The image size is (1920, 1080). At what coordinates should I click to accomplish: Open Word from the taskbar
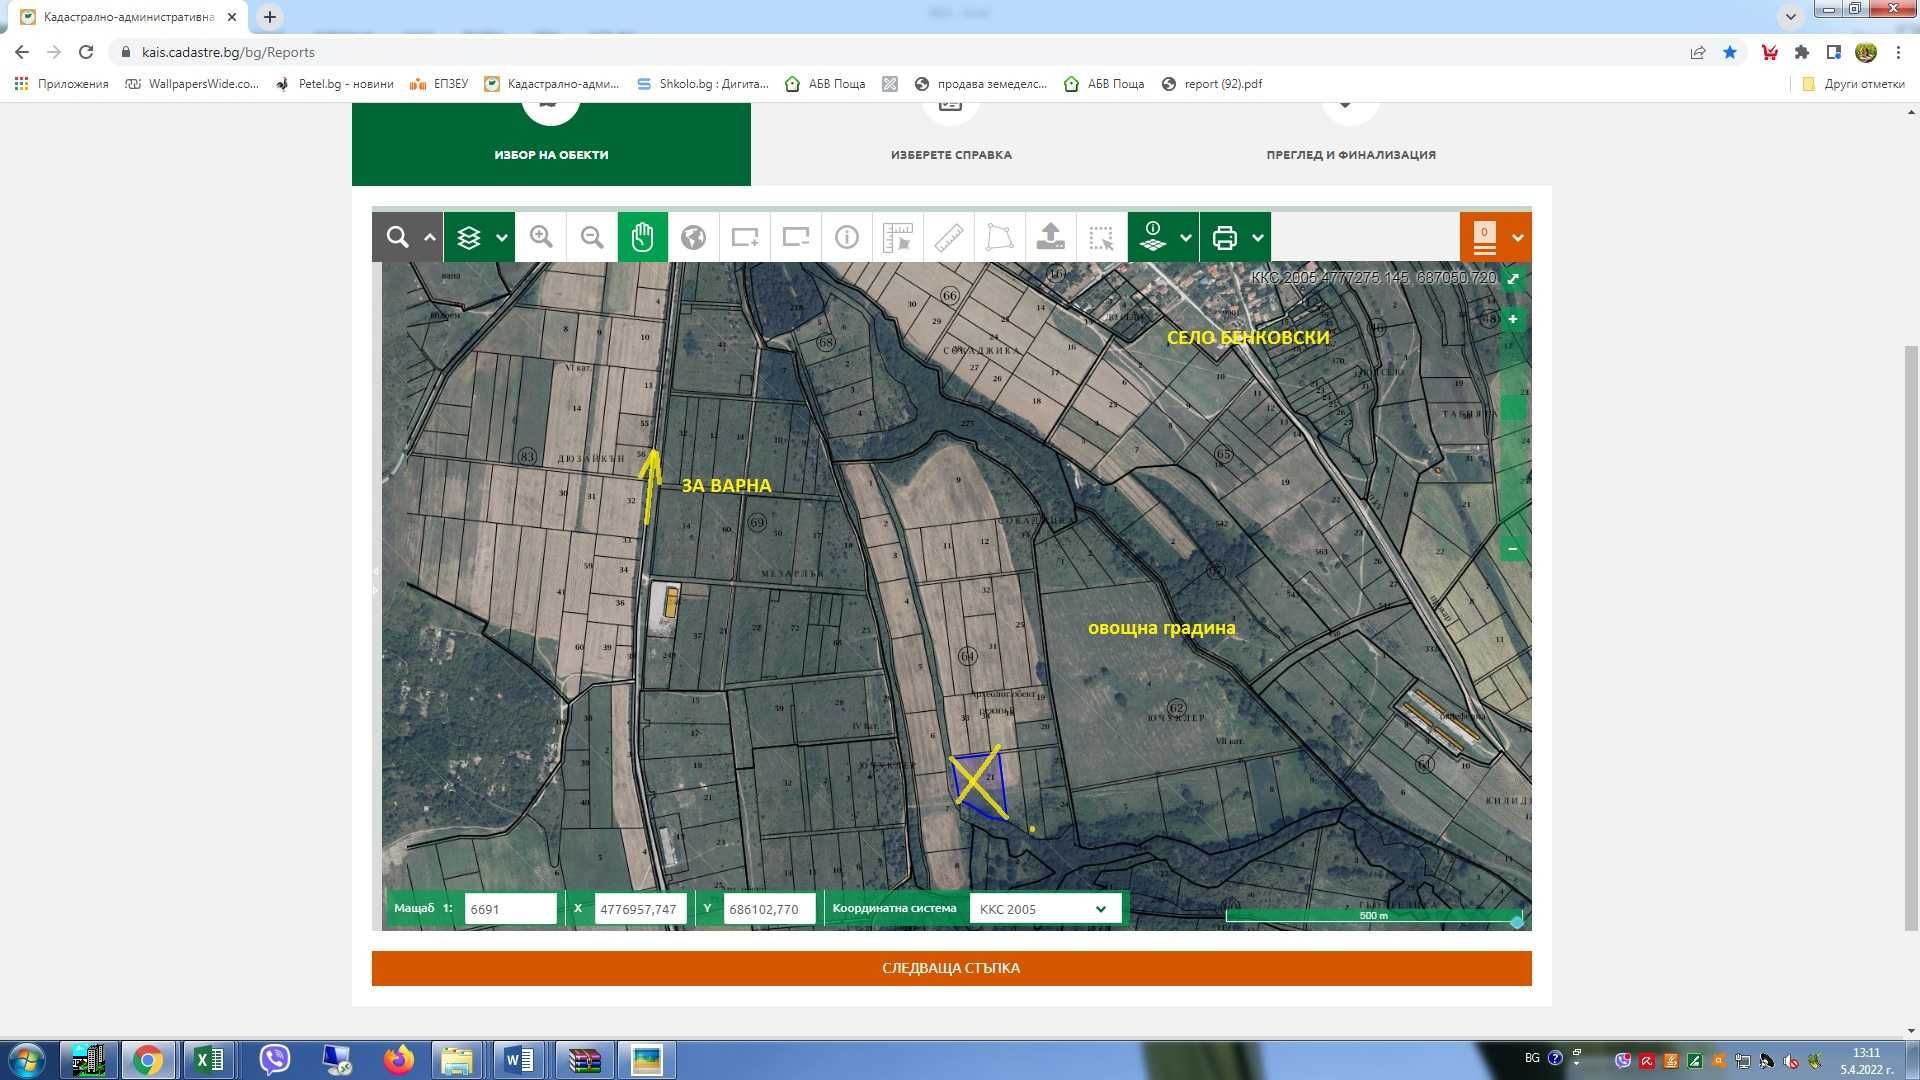click(520, 1060)
